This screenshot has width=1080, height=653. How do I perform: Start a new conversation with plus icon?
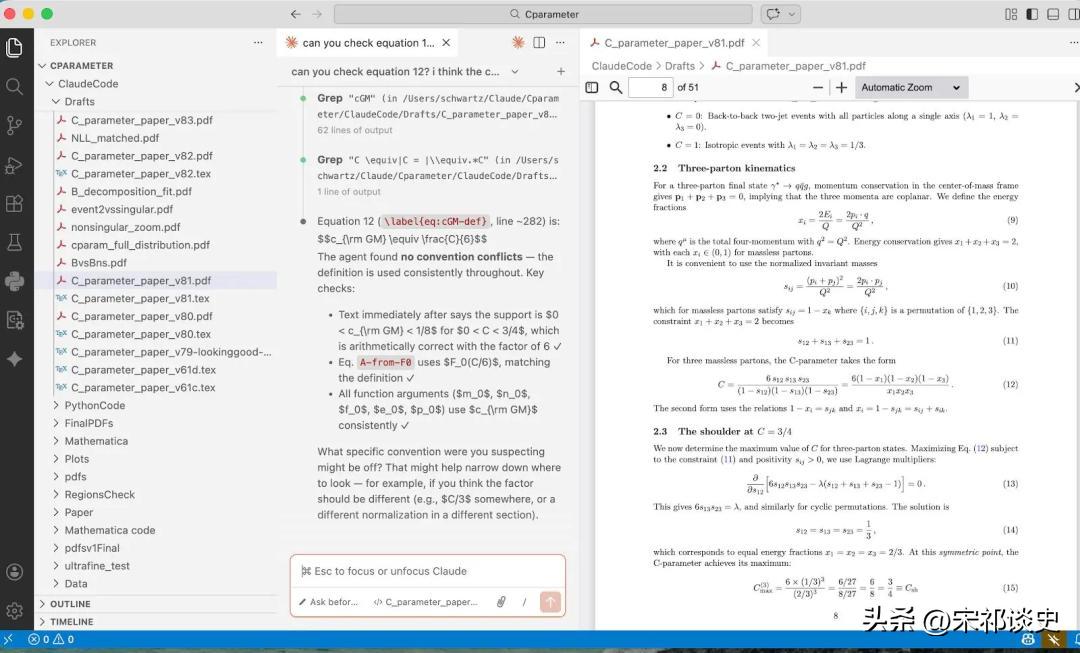point(561,72)
